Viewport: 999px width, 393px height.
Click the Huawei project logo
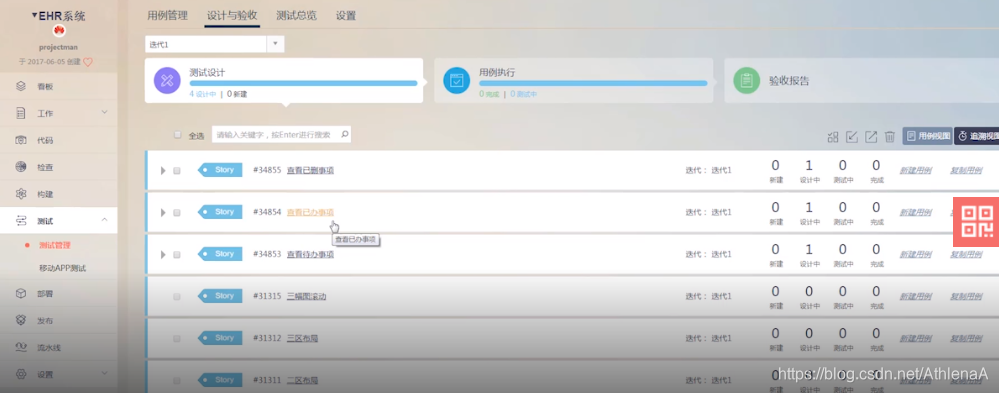tap(59, 30)
